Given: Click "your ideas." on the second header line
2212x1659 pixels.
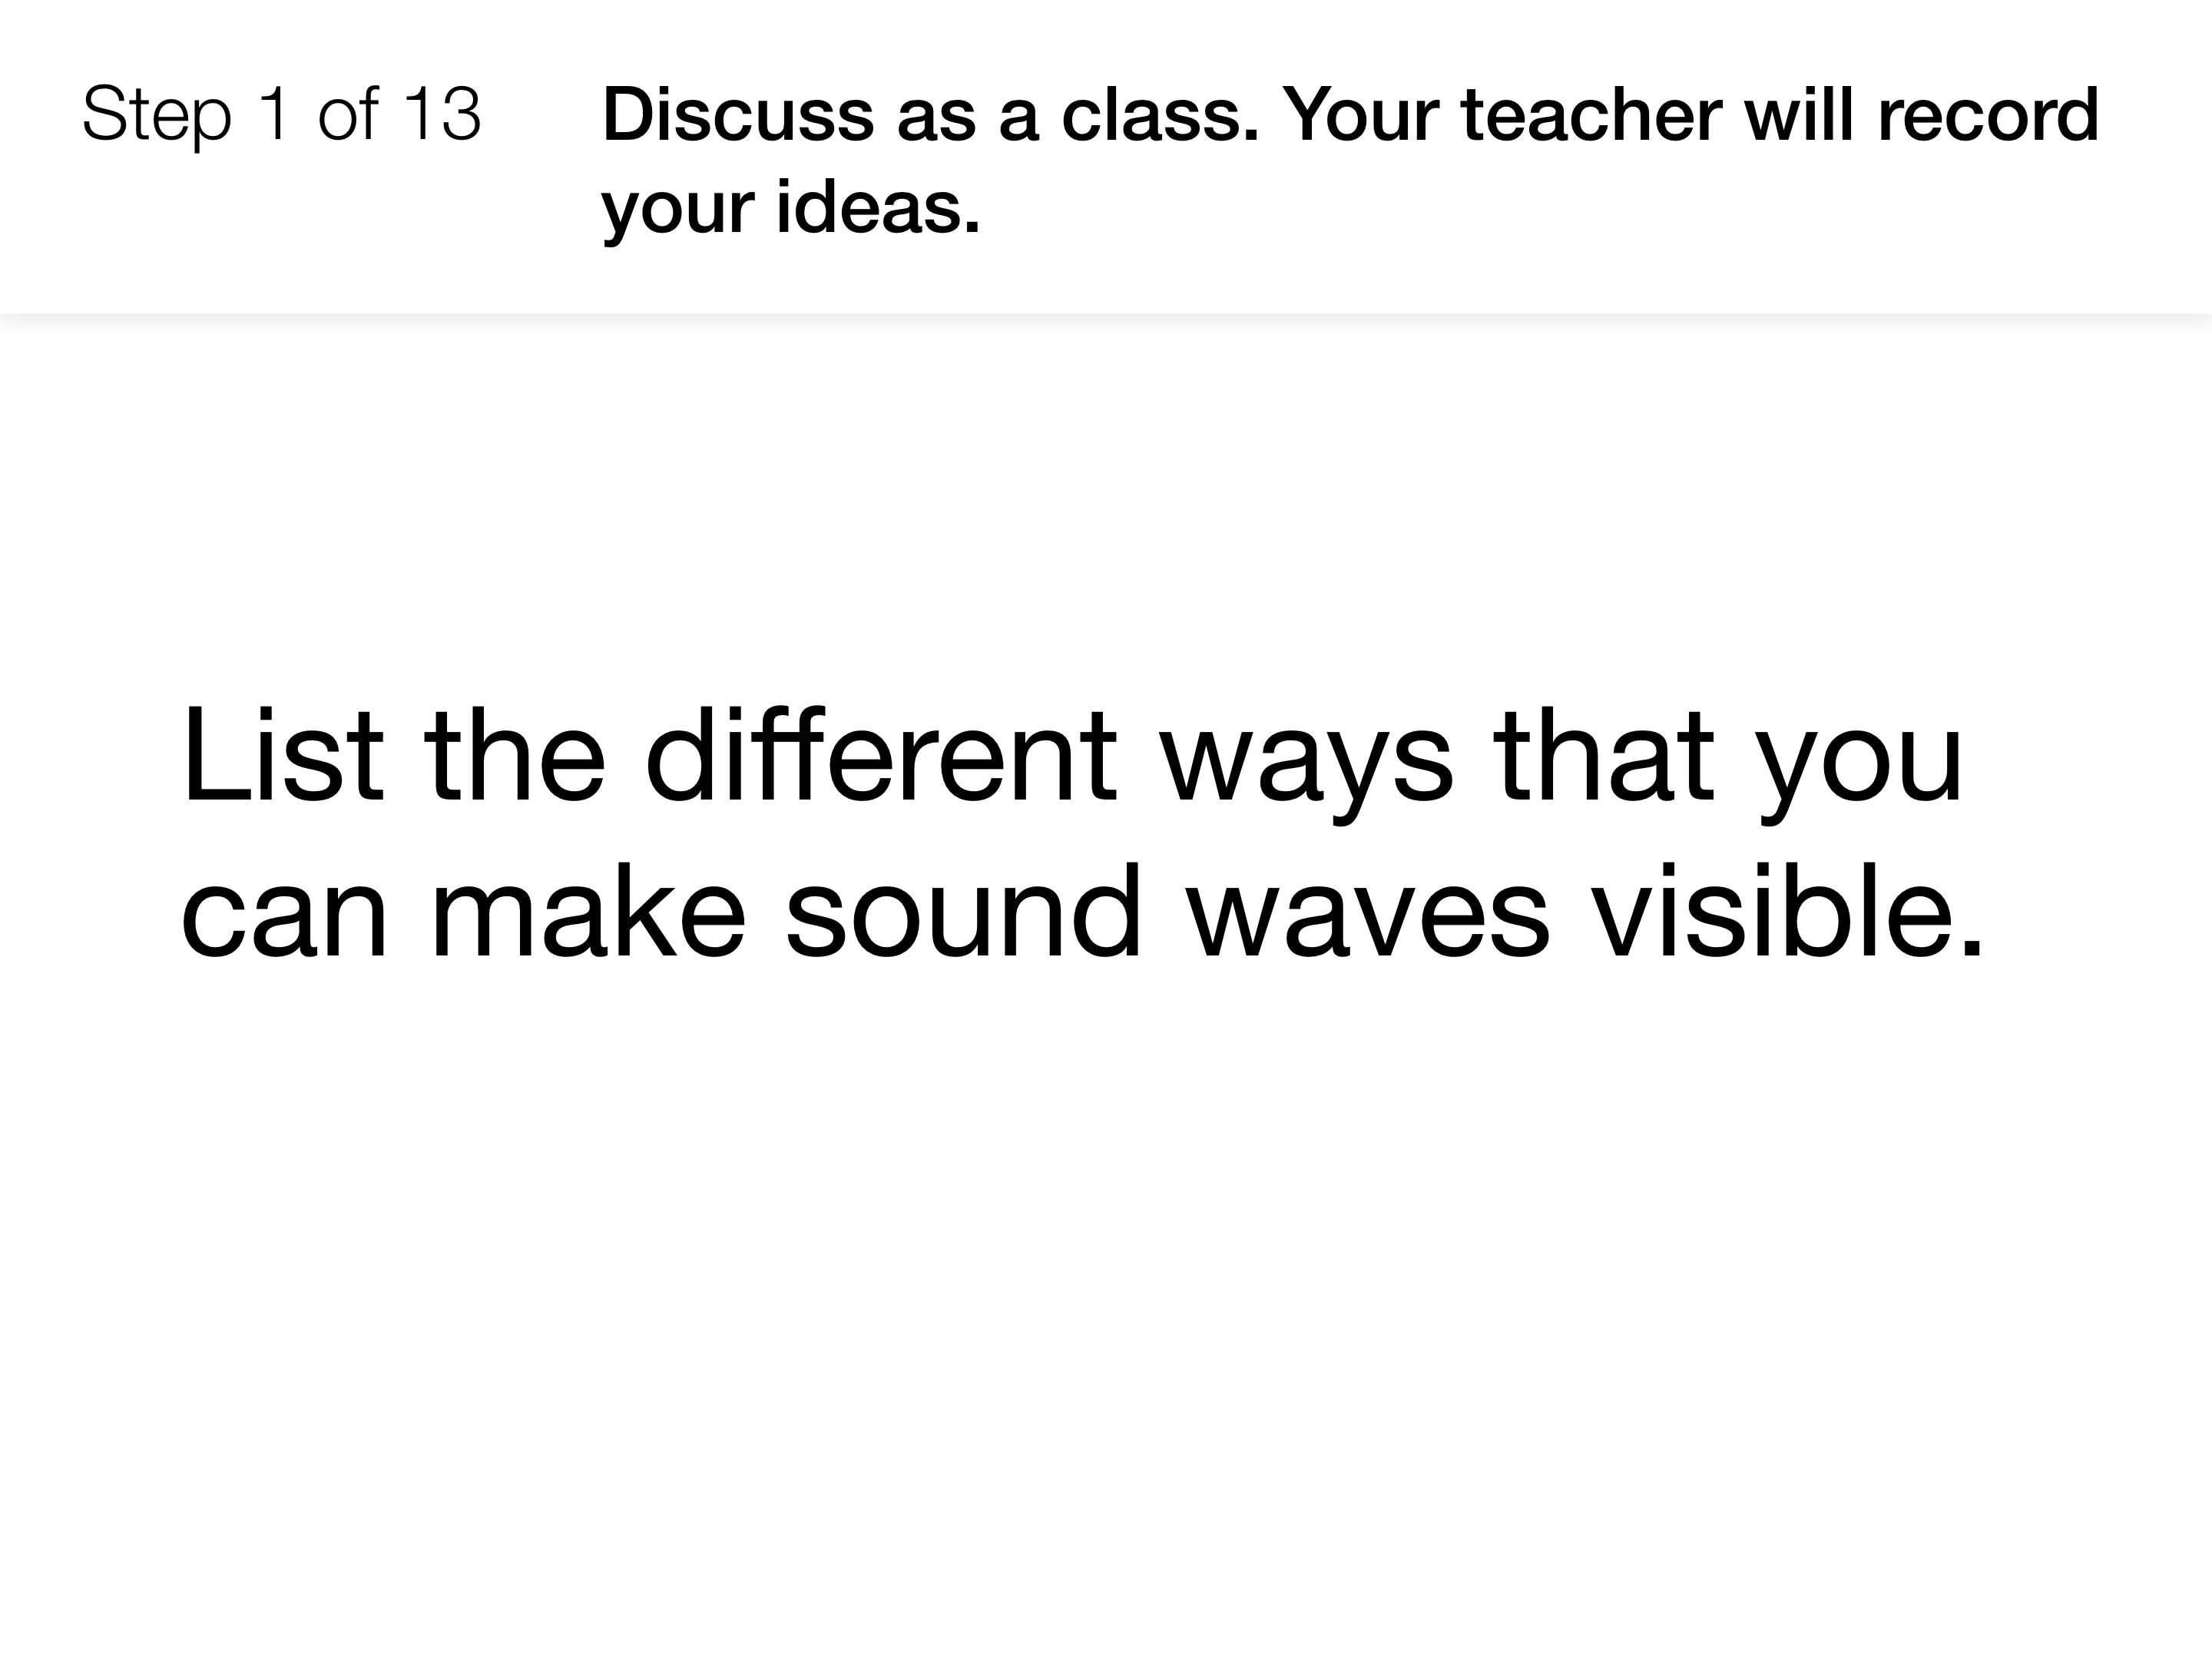Looking at the screenshot, I should pos(790,210).
